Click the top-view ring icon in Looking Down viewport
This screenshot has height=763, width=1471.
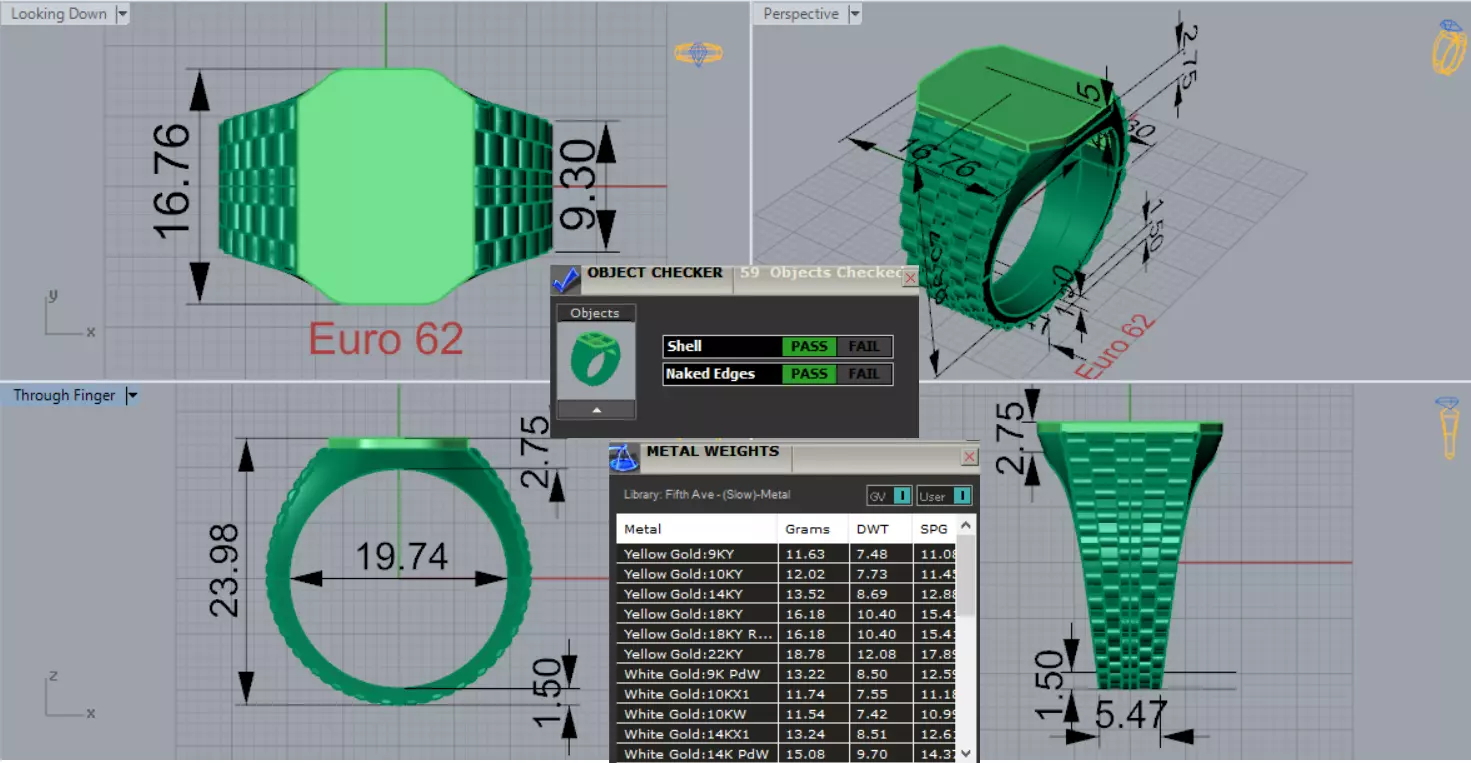pyautogui.click(x=698, y=54)
